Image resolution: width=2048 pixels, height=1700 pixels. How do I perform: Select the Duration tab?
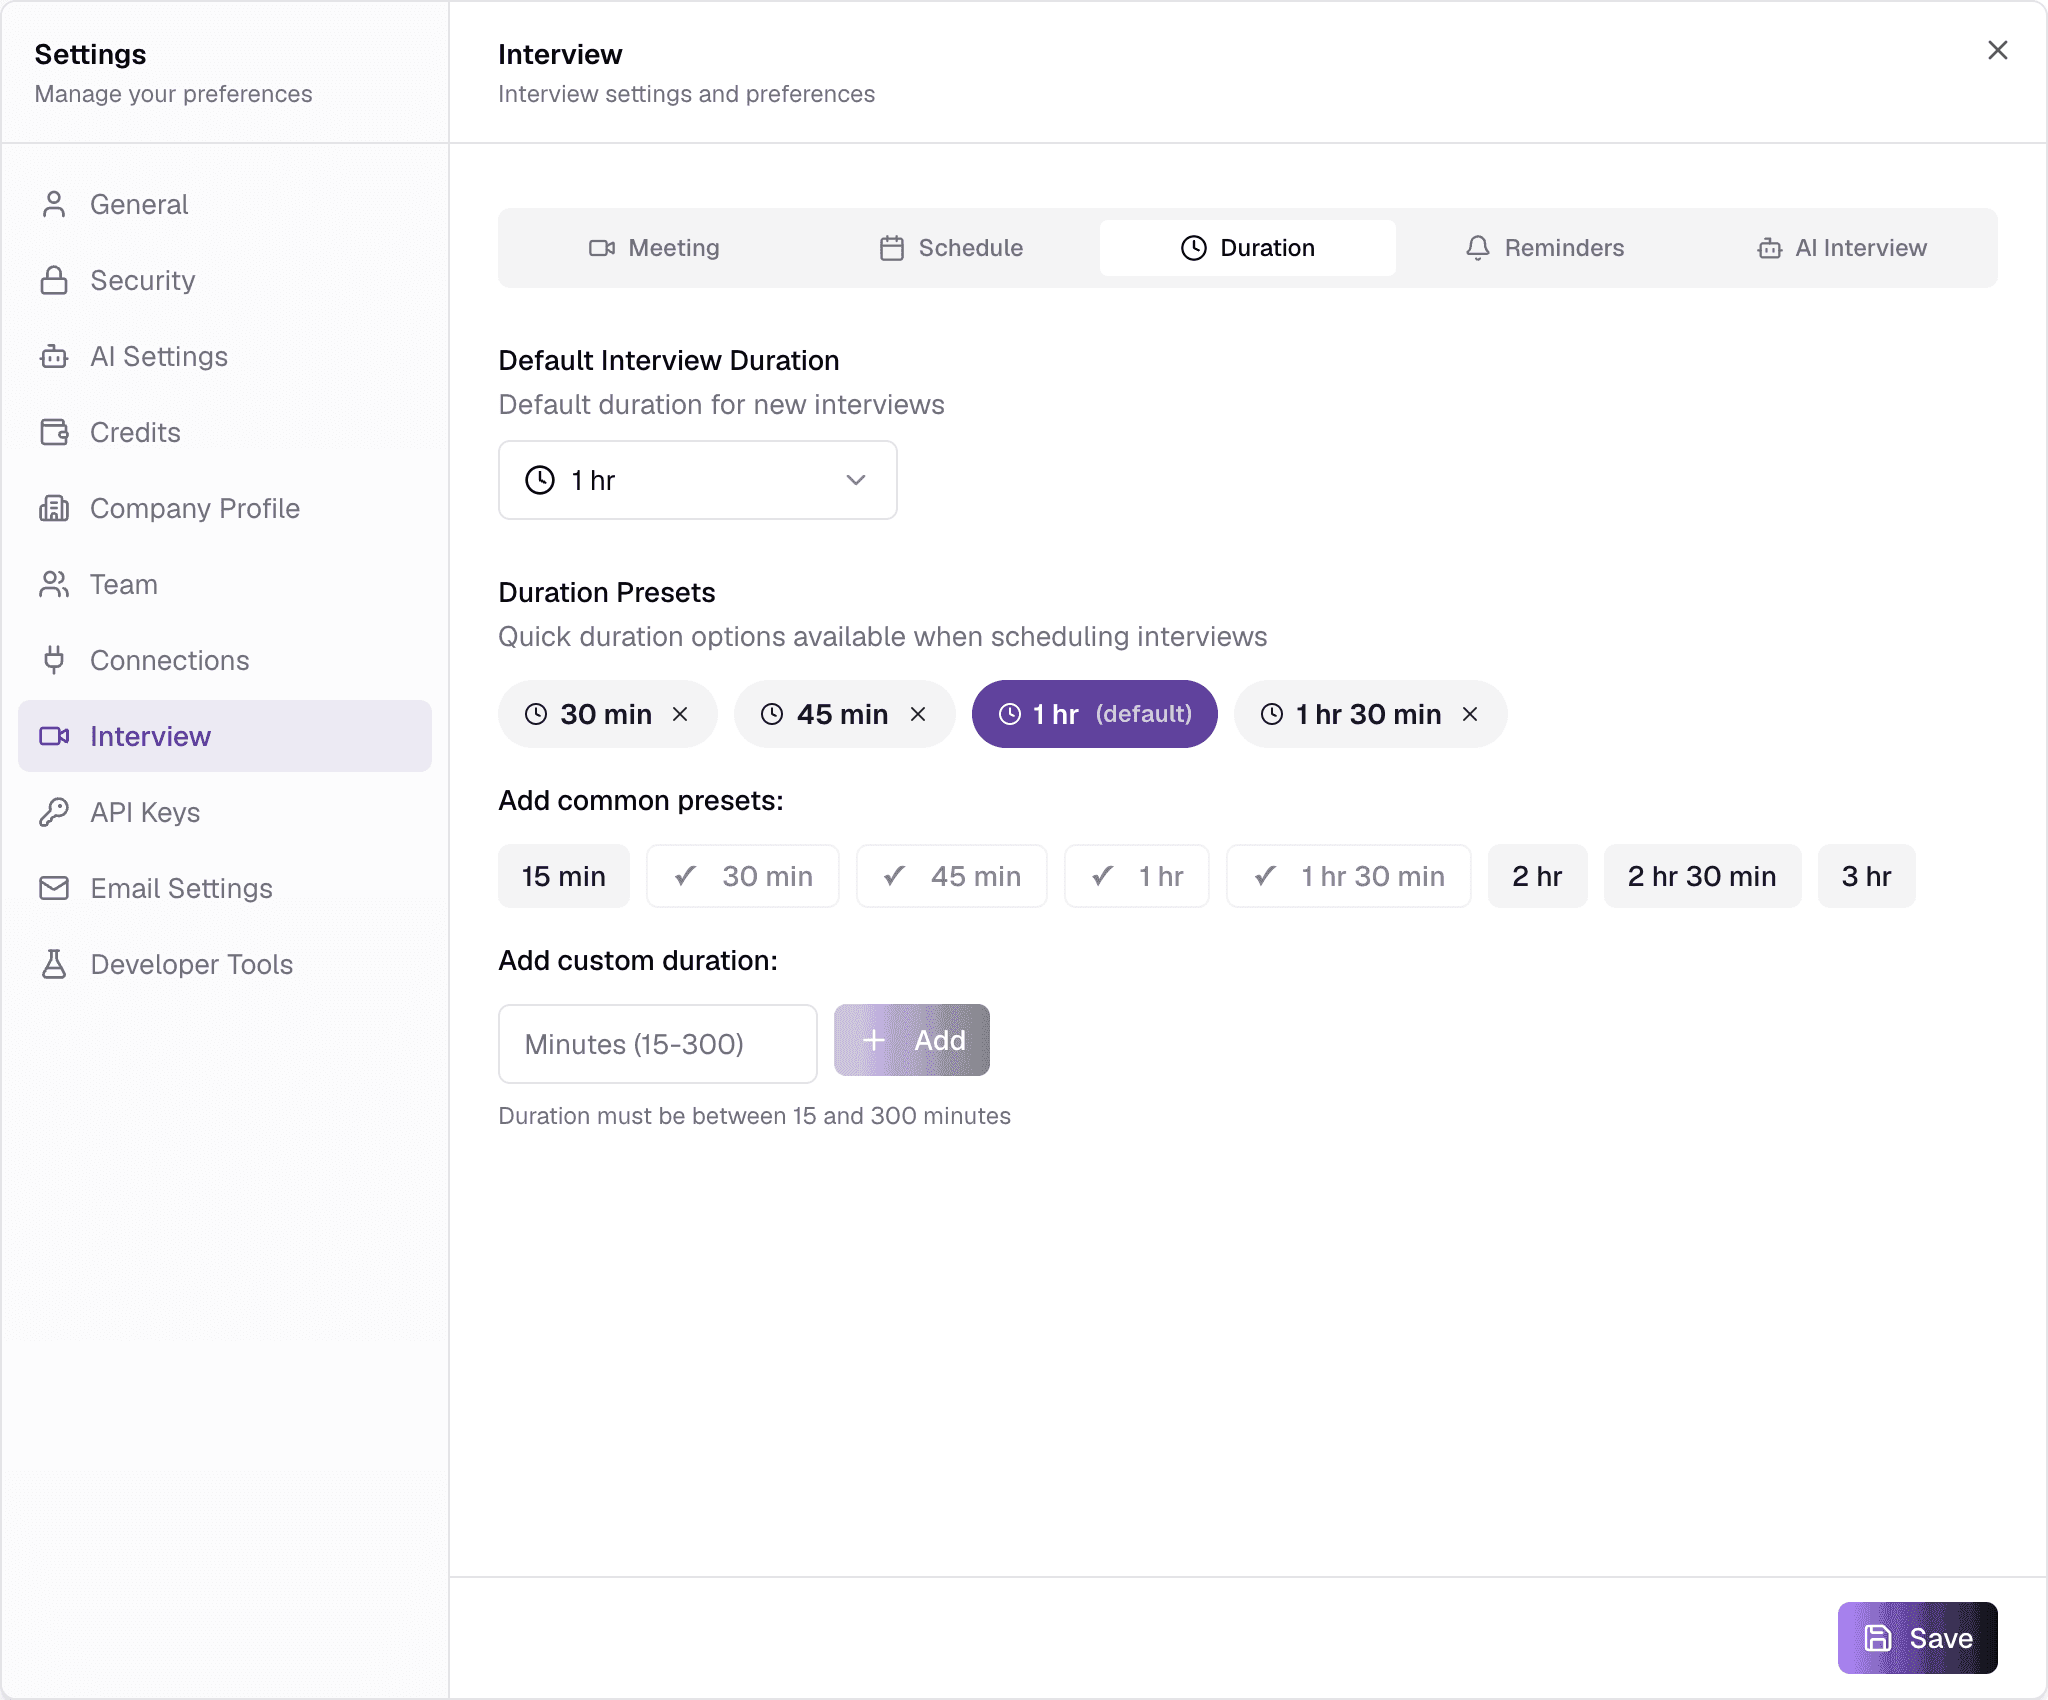(1248, 248)
